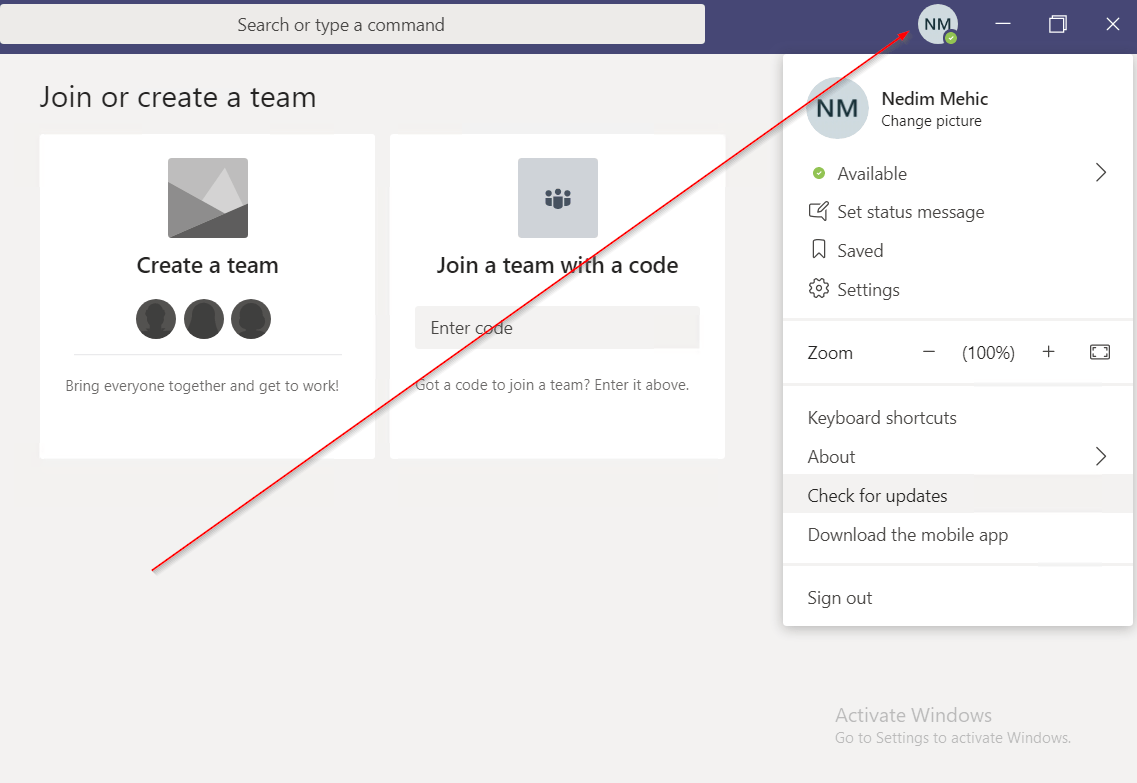Click the NM profile avatar in title bar
Image resolution: width=1137 pixels, height=783 pixels.
click(x=937, y=24)
